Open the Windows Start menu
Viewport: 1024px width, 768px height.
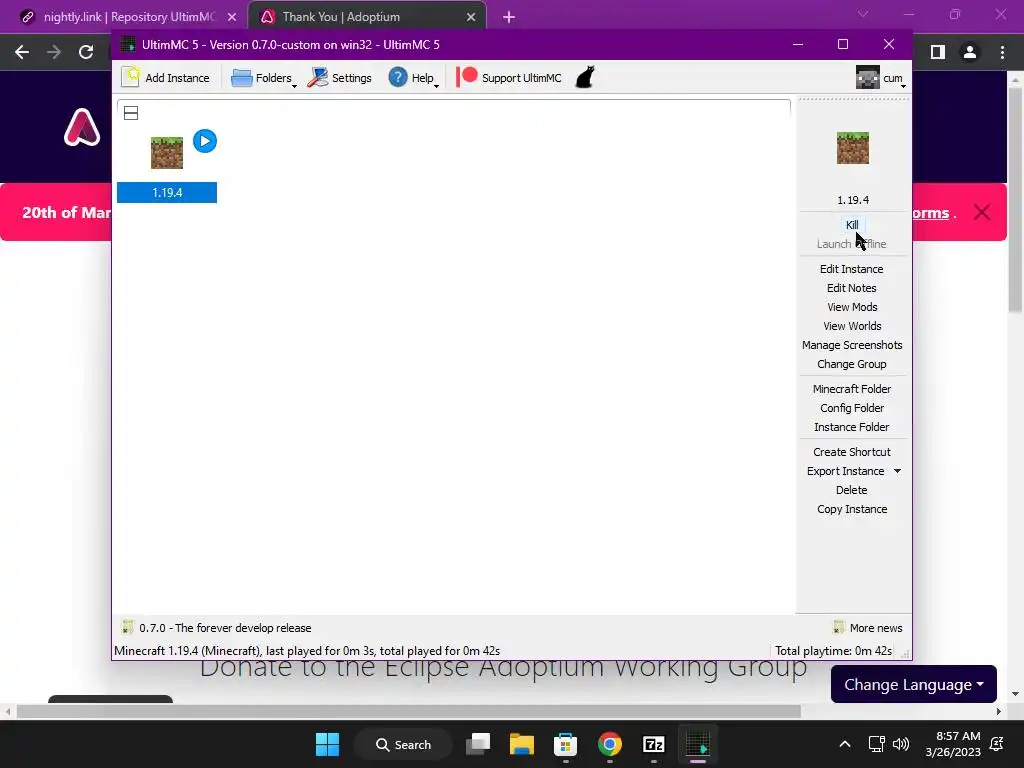(x=327, y=744)
